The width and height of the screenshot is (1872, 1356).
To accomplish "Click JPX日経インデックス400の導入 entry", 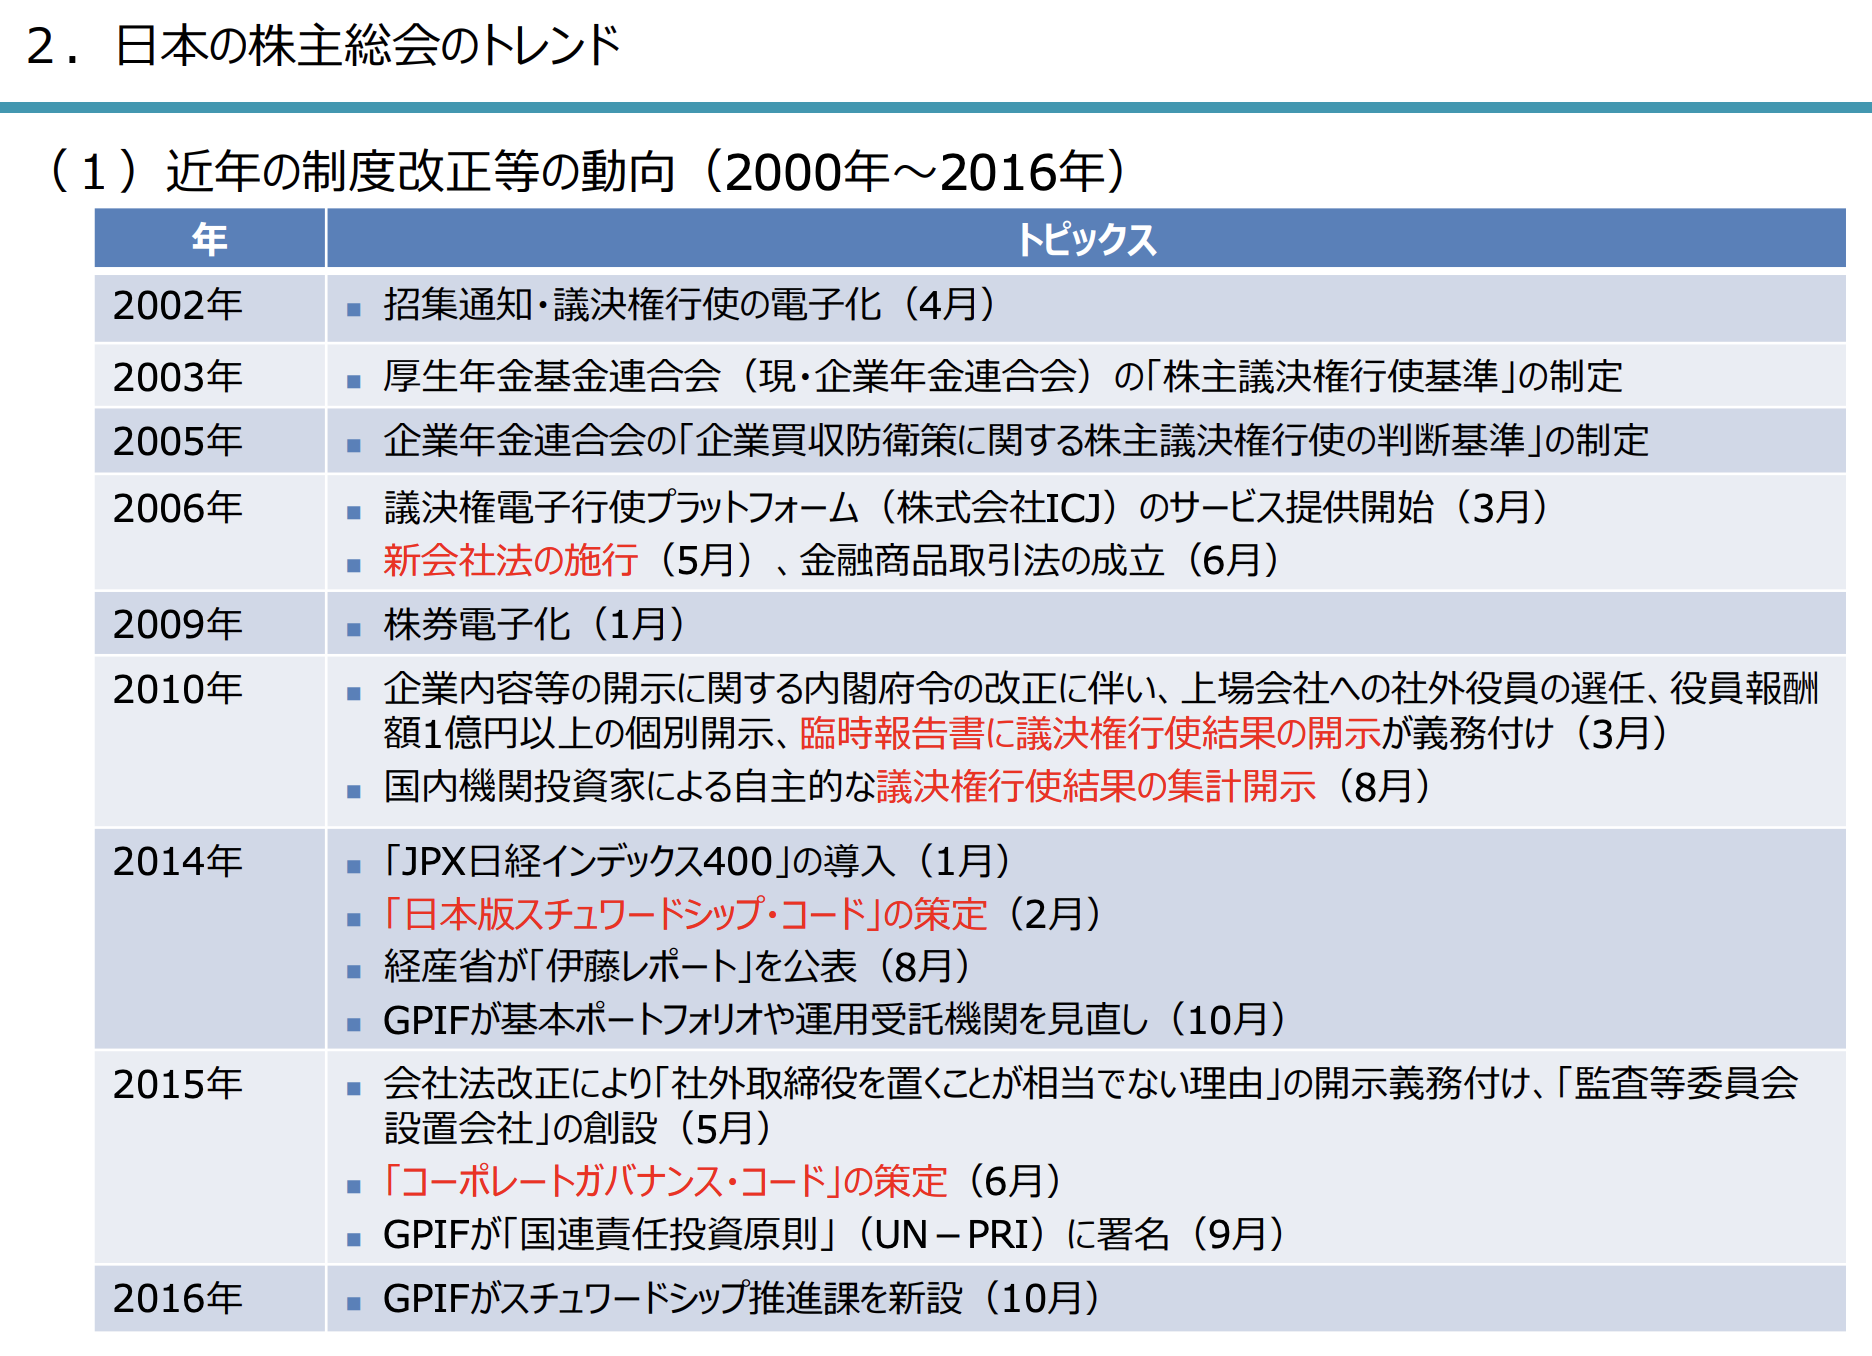I will coord(699,860).
